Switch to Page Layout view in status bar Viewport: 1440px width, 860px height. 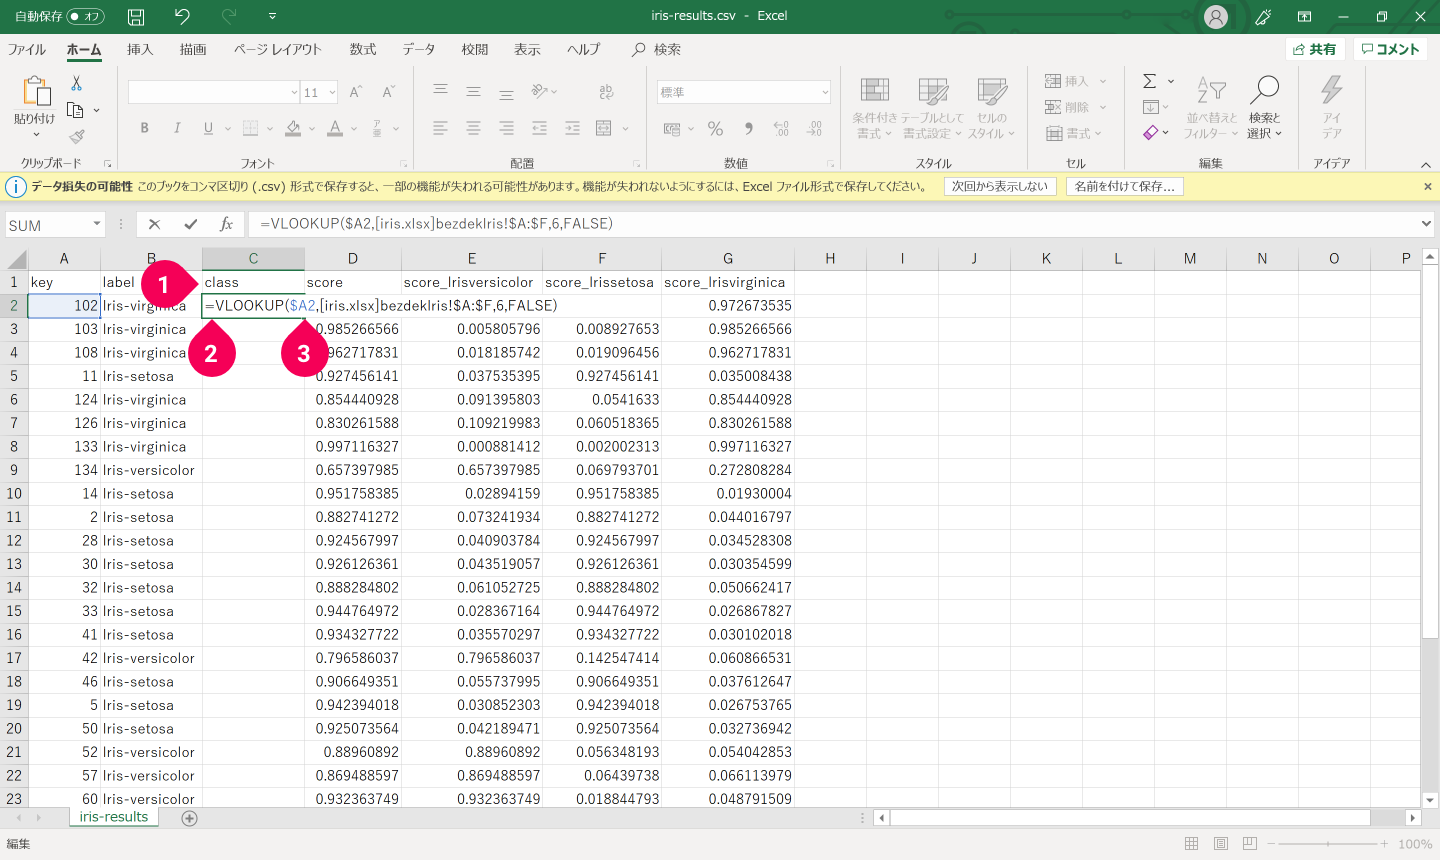point(1220,844)
